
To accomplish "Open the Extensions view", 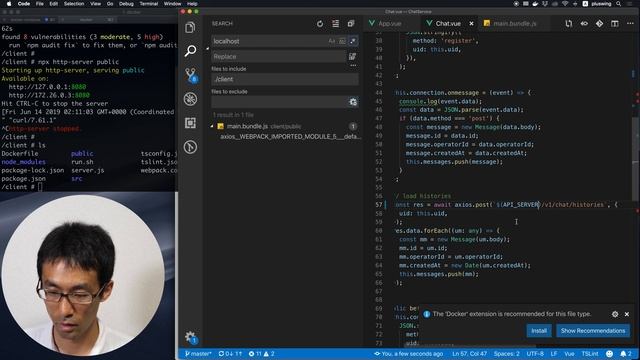I will click(x=190, y=123).
